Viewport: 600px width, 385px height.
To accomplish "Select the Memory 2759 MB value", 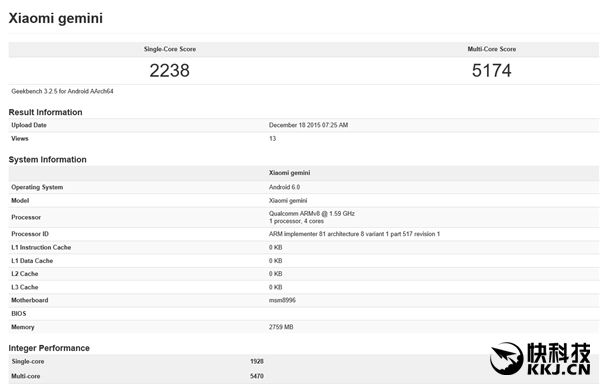I will click(x=281, y=327).
